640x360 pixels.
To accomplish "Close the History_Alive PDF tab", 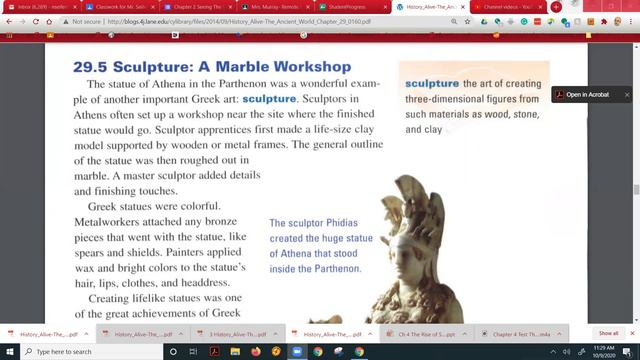I will coord(463,7).
